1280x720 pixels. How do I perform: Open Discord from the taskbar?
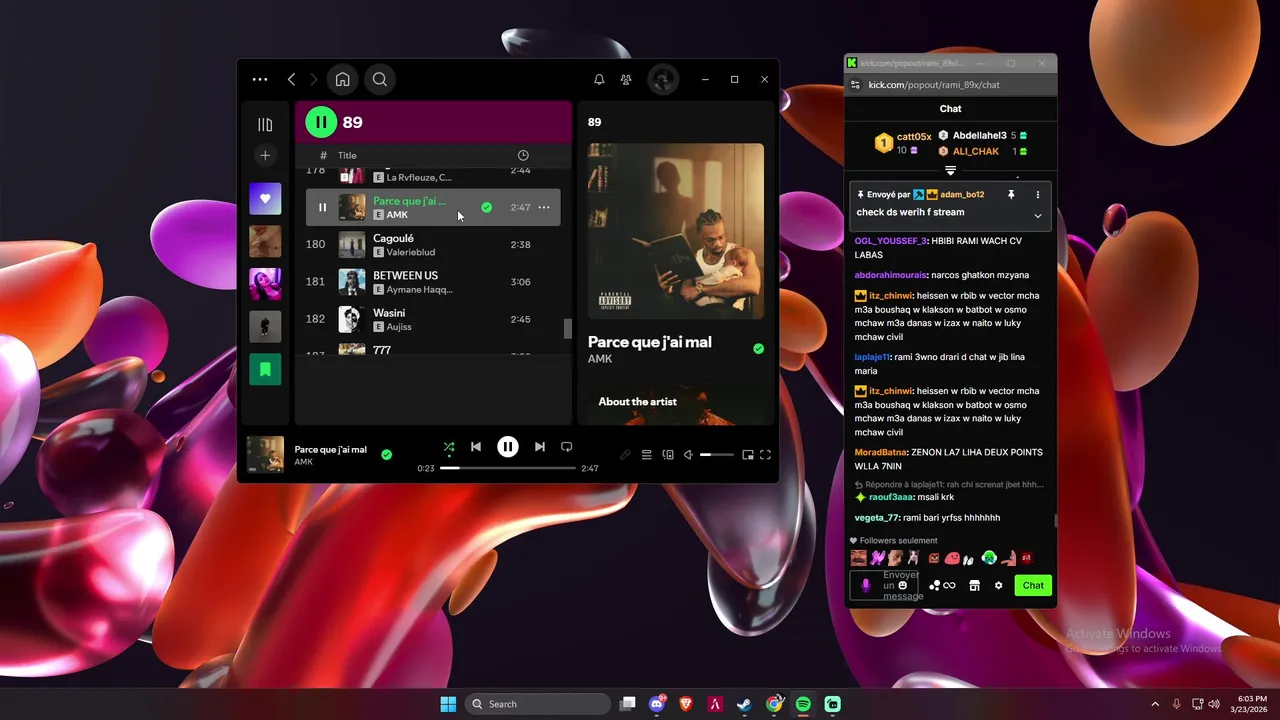pos(657,704)
